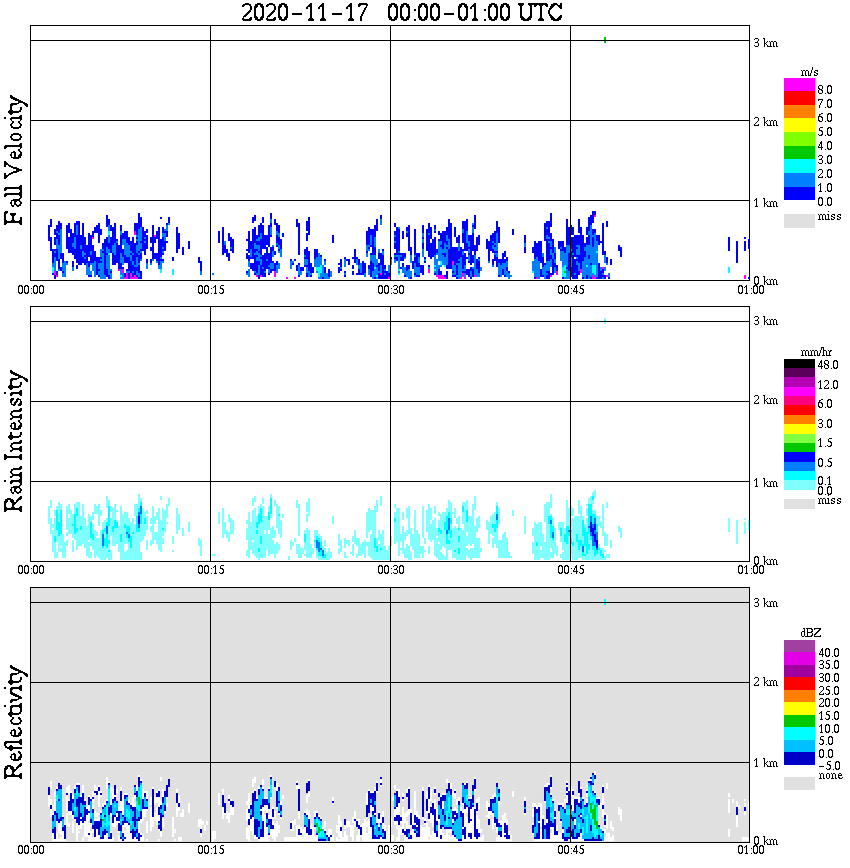Pick the top purple 40.0 dBZ legend swatch
Screen dimensions: 850x868
point(799,647)
